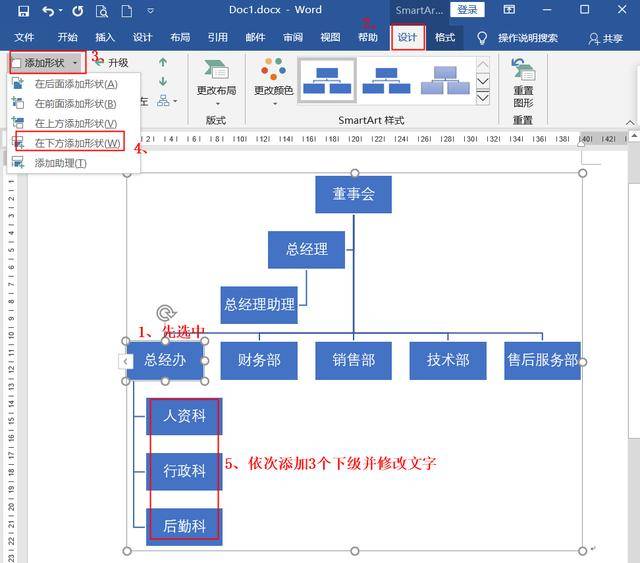Select the SmartArt 格式 tab
The height and width of the screenshot is (563, 640).
click(444, 38)
